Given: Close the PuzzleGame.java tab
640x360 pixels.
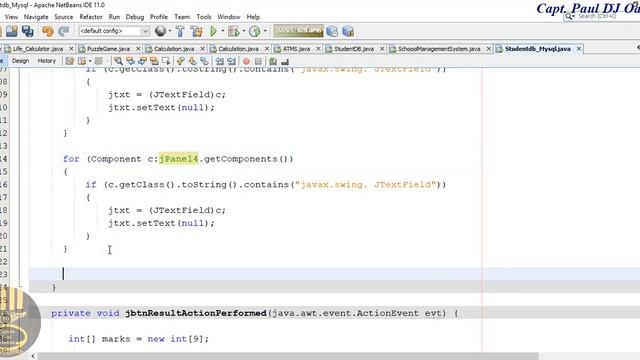Looking at the screenshot, I should pyautogui.click(x=138, y=49).
